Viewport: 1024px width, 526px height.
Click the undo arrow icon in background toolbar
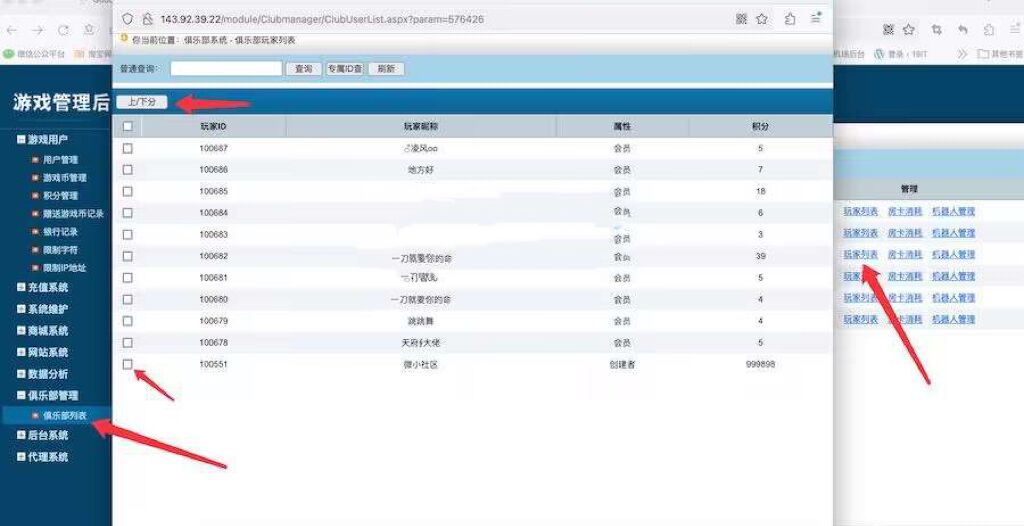(x=962, y=30)
